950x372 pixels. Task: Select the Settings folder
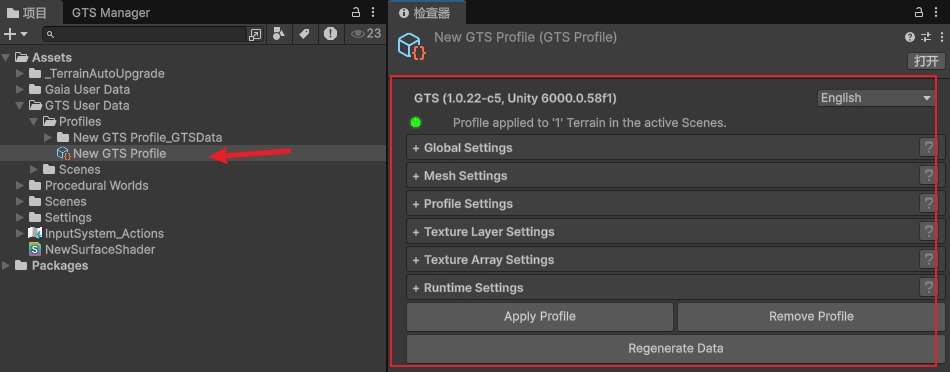click(68, 218)
